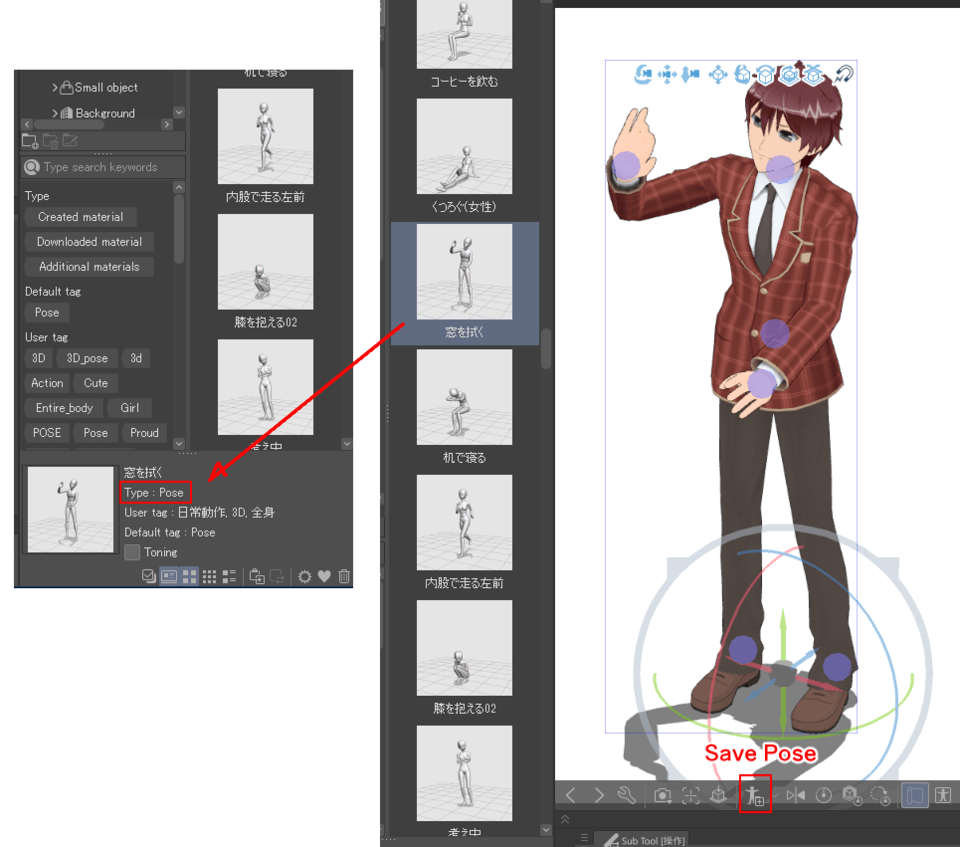
Task: Toggle material detail display view button
Action: point(169,576)
